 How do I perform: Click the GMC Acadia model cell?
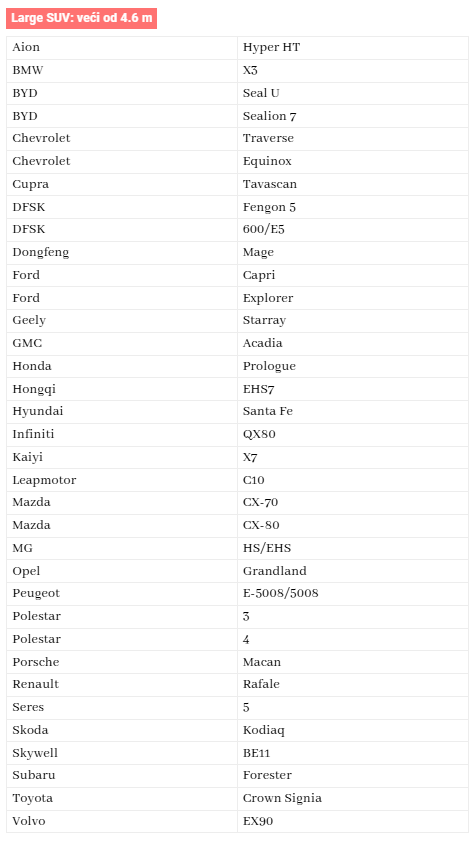point(353,343)
